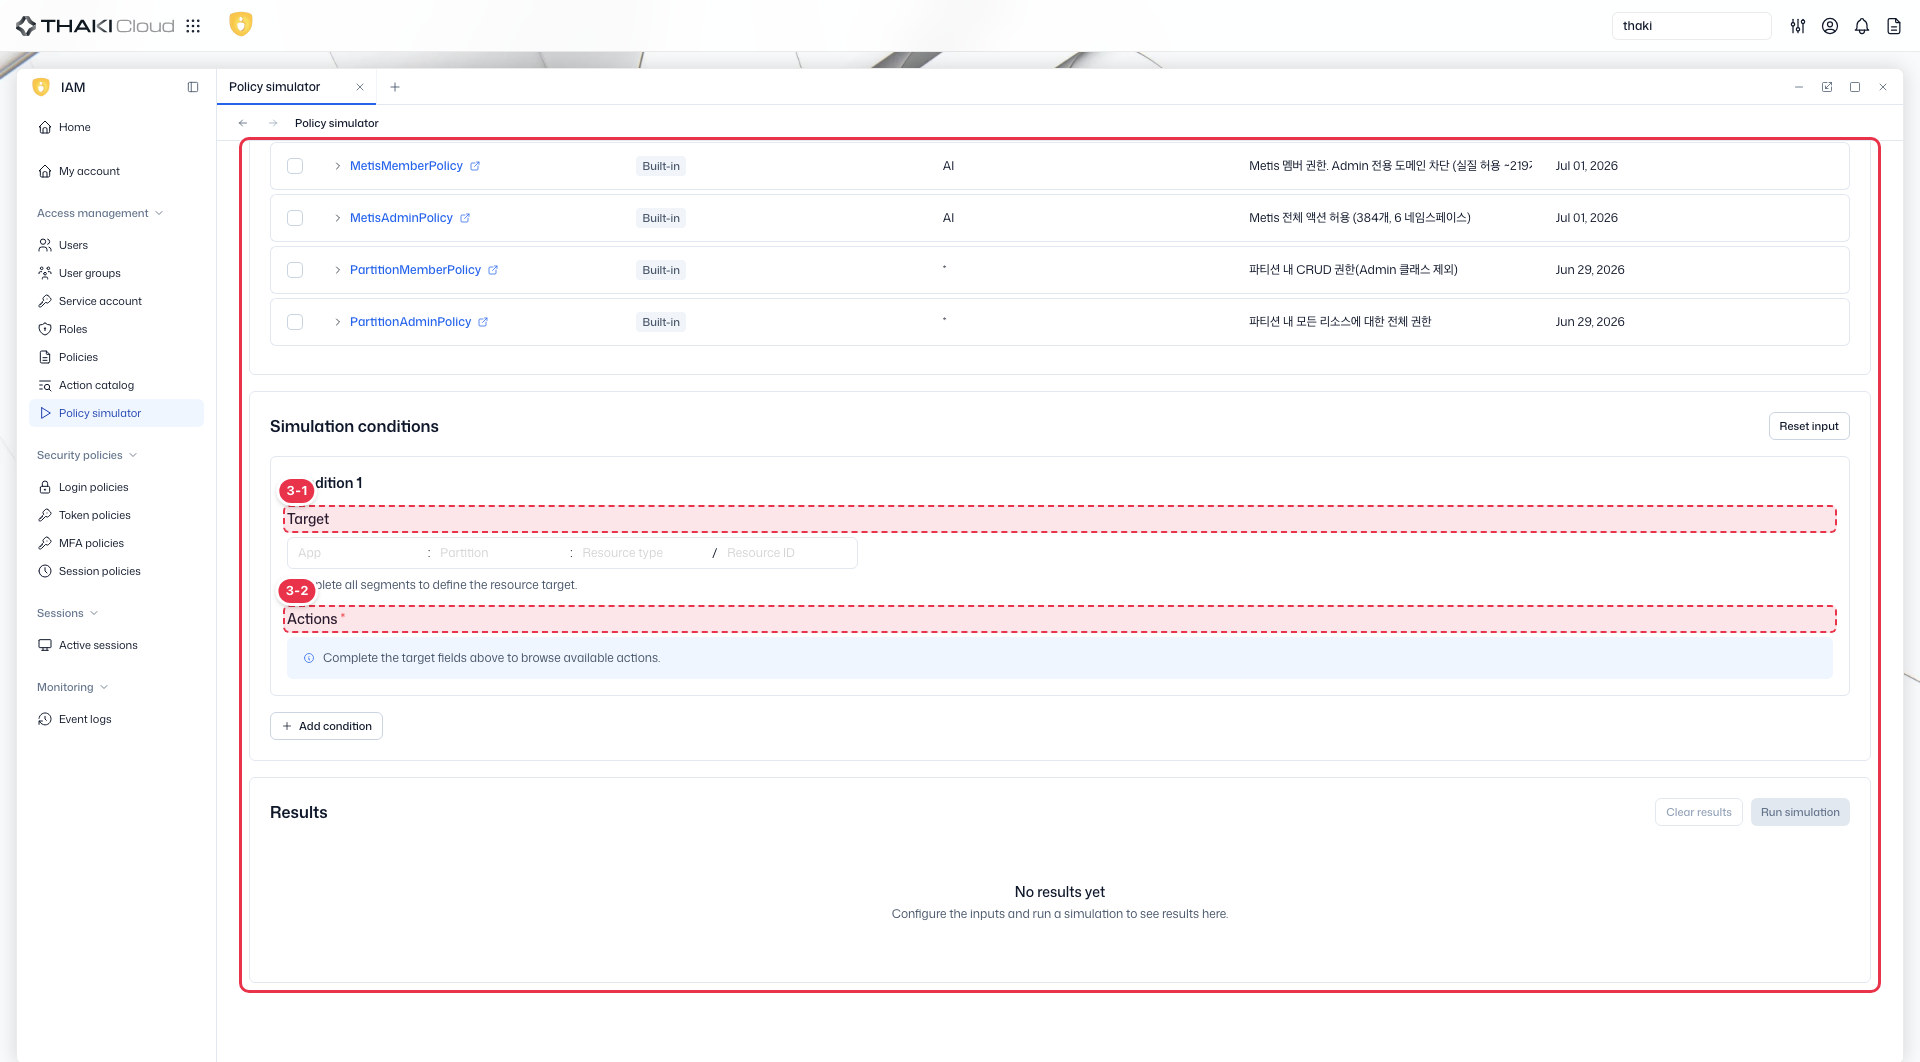Open external link for PartitionAdminPolicy

[483, 322]
